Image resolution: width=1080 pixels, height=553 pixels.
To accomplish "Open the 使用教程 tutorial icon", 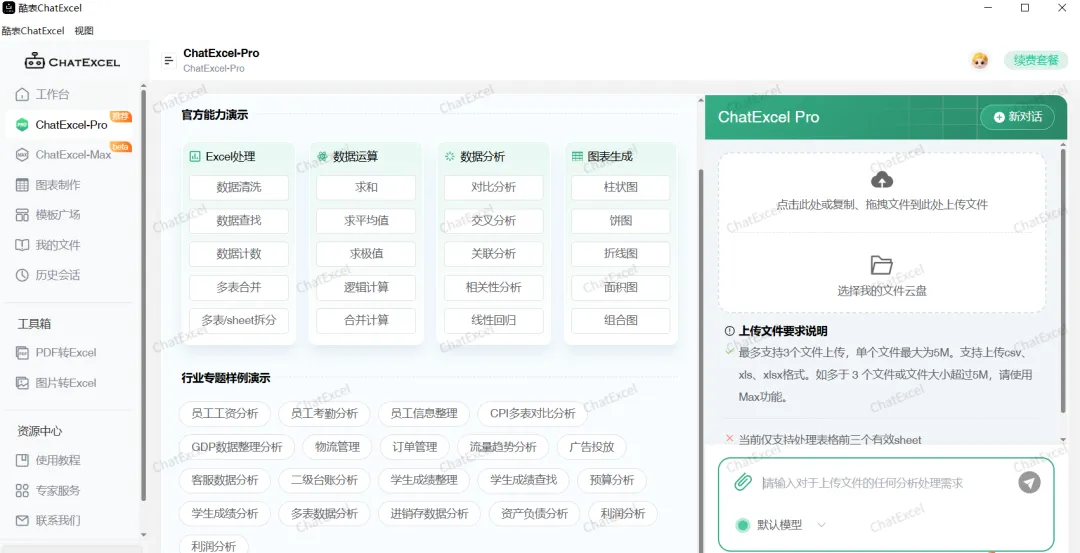I will 23,460.
